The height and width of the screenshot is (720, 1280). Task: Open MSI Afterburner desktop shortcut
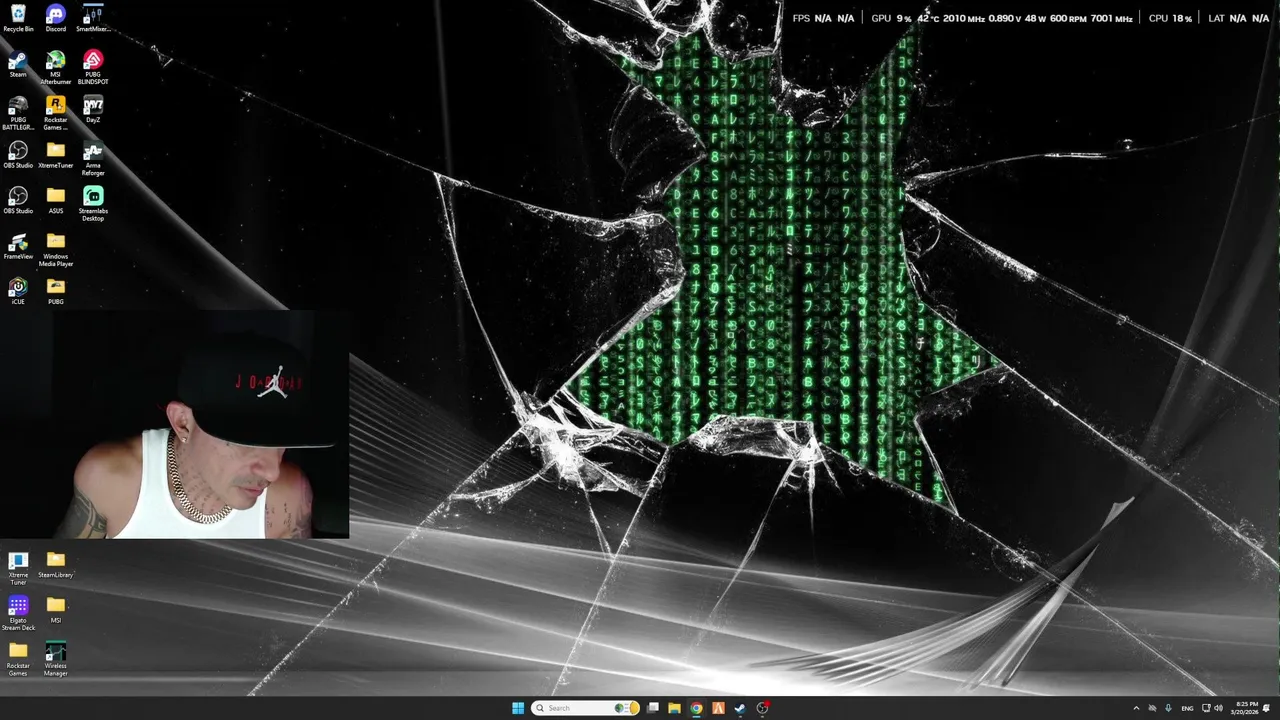click(56, 67)
